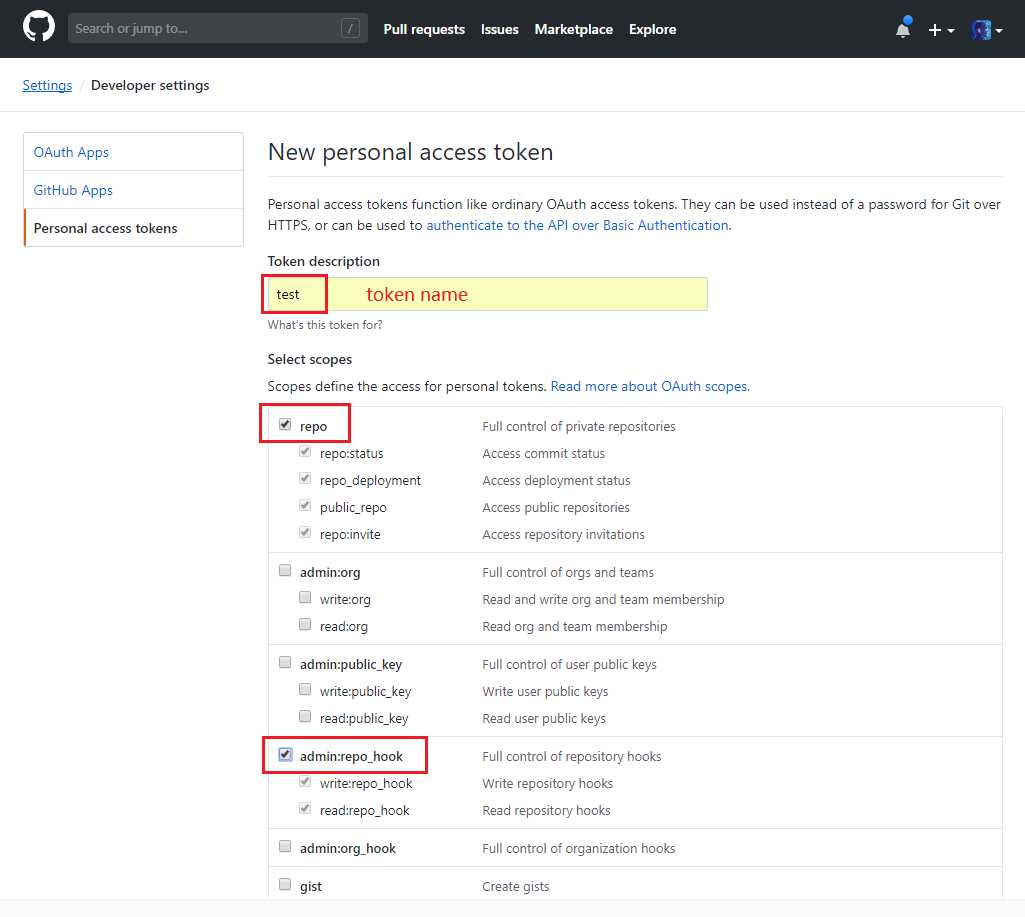The width and height of the screenshot is (1025, 917).
Task: Click the Developer settings breadcrumb text
Action: click(150, 85)
